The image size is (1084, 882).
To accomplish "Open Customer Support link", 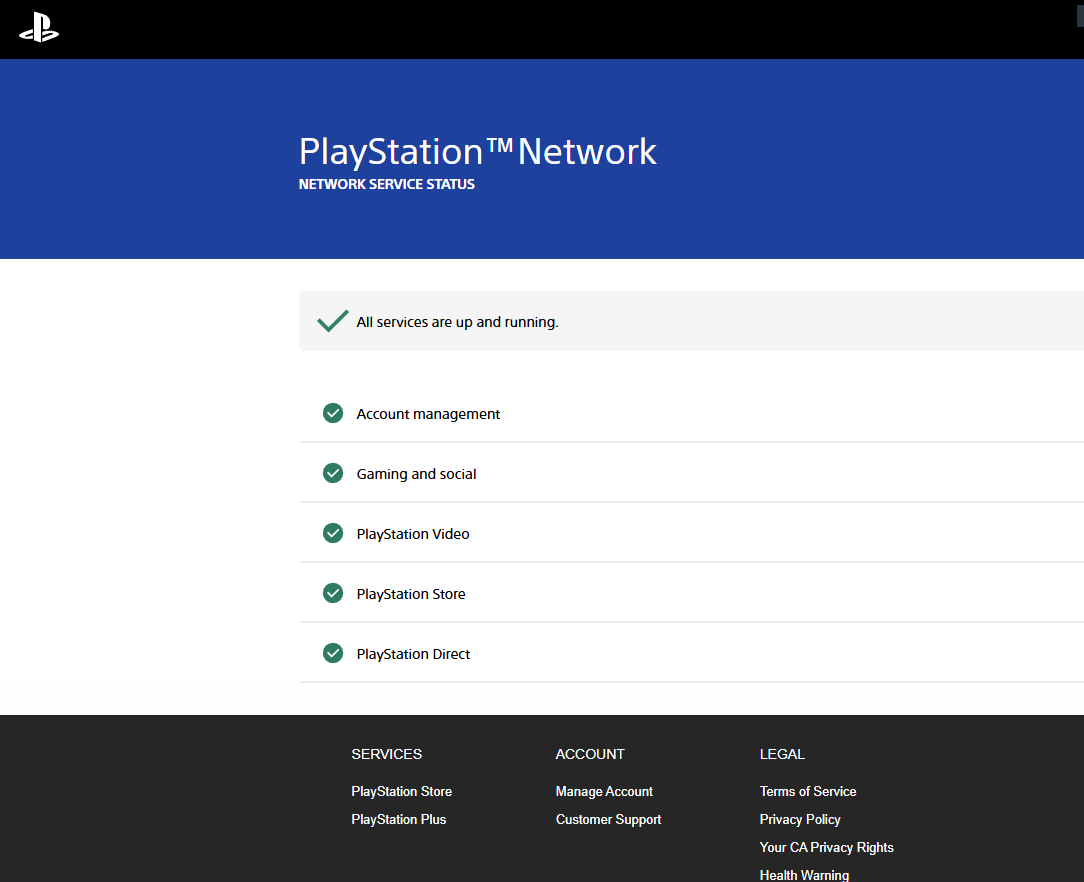I will (608, 819).
